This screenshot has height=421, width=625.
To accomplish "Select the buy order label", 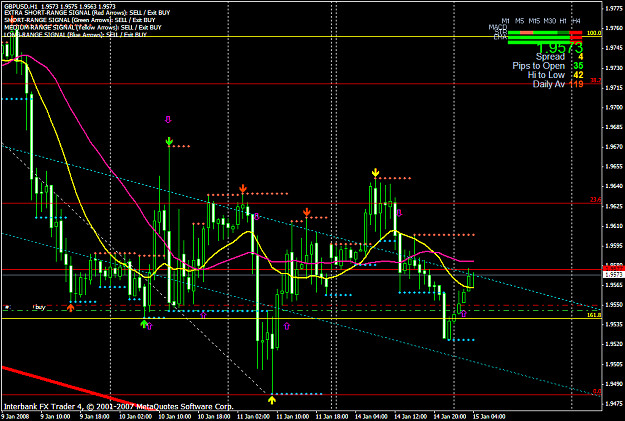I will [x=39, y=307].
